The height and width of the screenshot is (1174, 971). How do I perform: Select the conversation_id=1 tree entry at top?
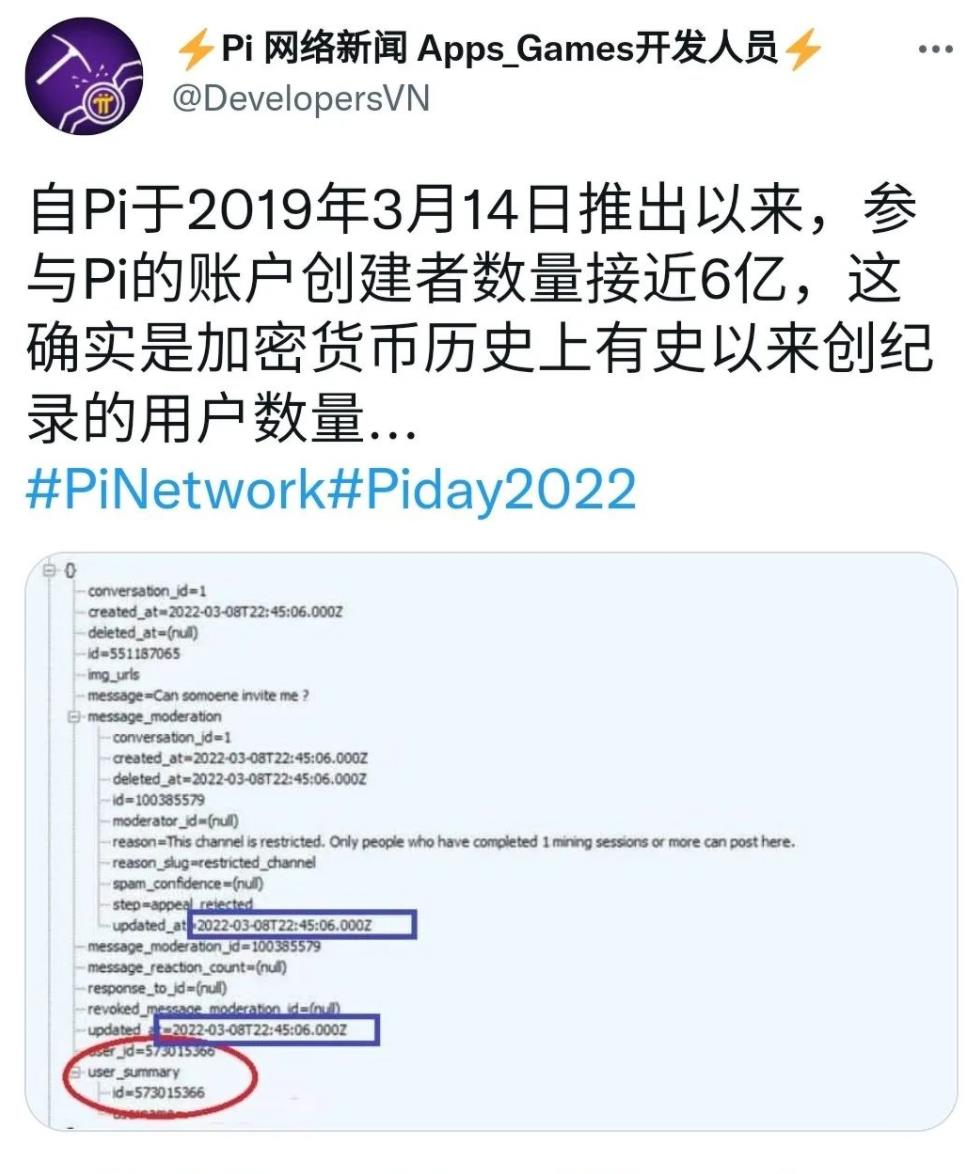click(x=147, y=591)
